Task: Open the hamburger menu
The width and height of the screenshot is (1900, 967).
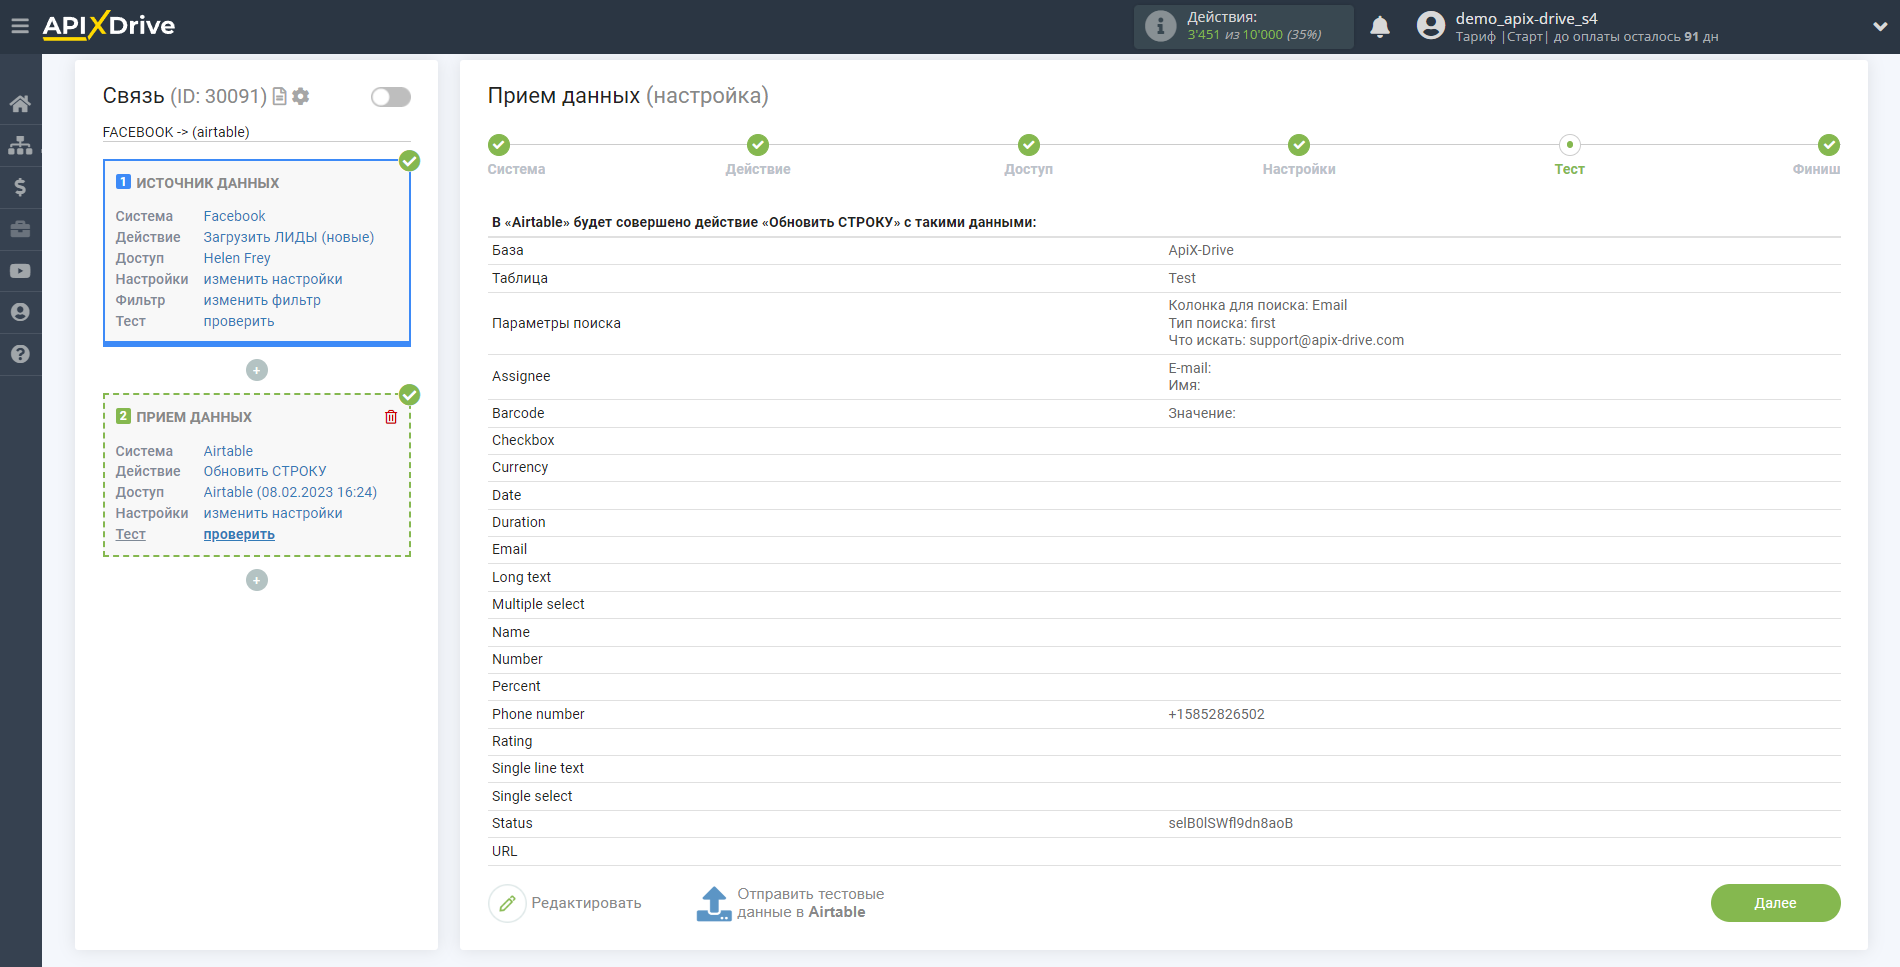Action: [20, 26]
